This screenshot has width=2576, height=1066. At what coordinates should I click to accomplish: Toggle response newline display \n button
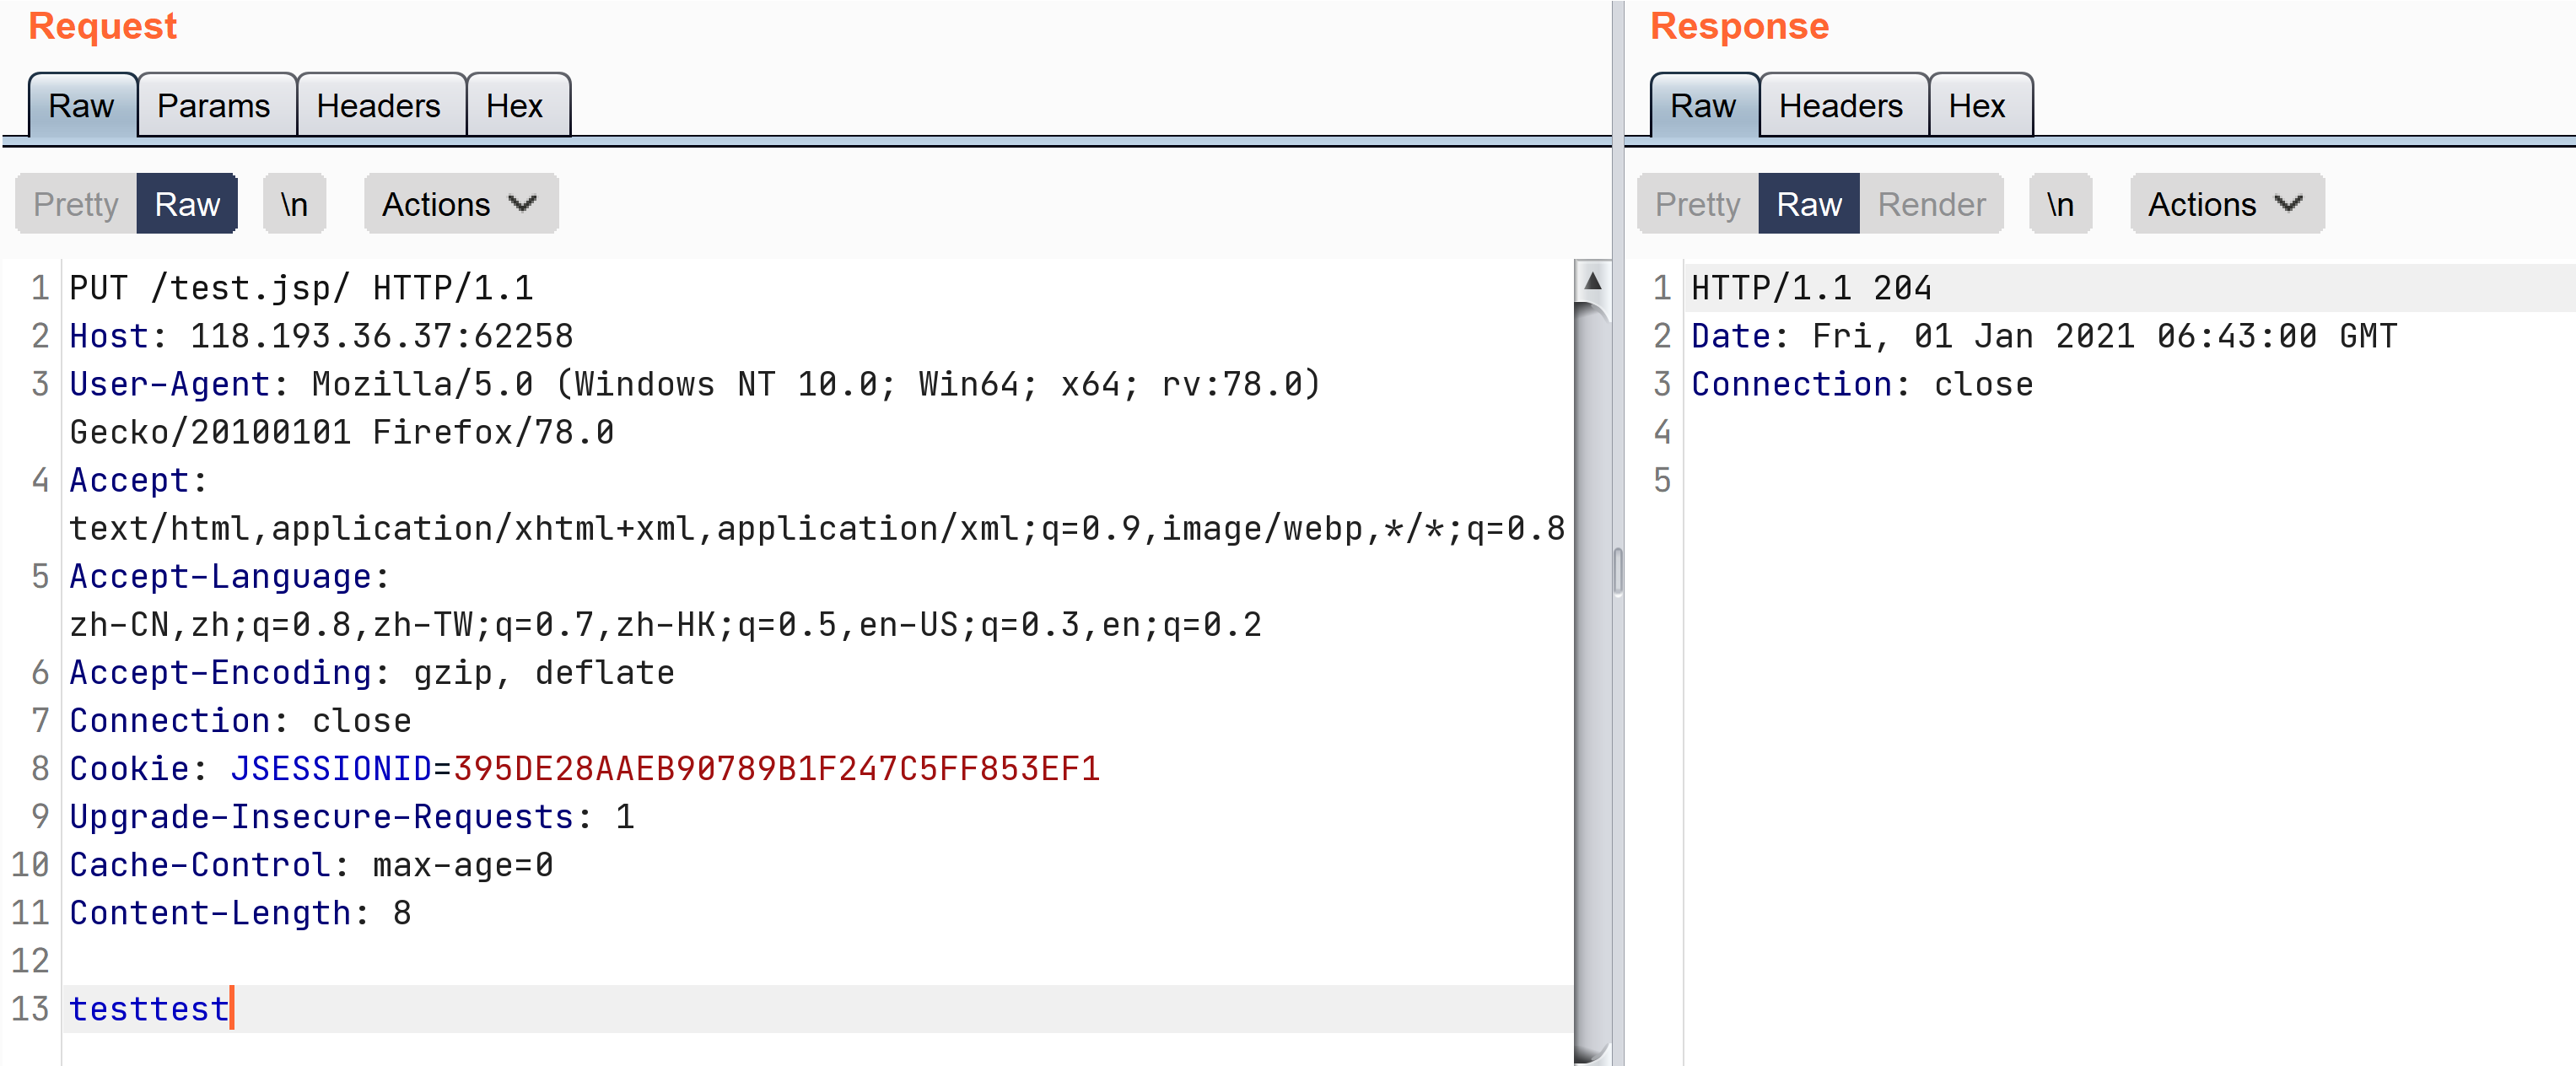[x=2059, y=204]
